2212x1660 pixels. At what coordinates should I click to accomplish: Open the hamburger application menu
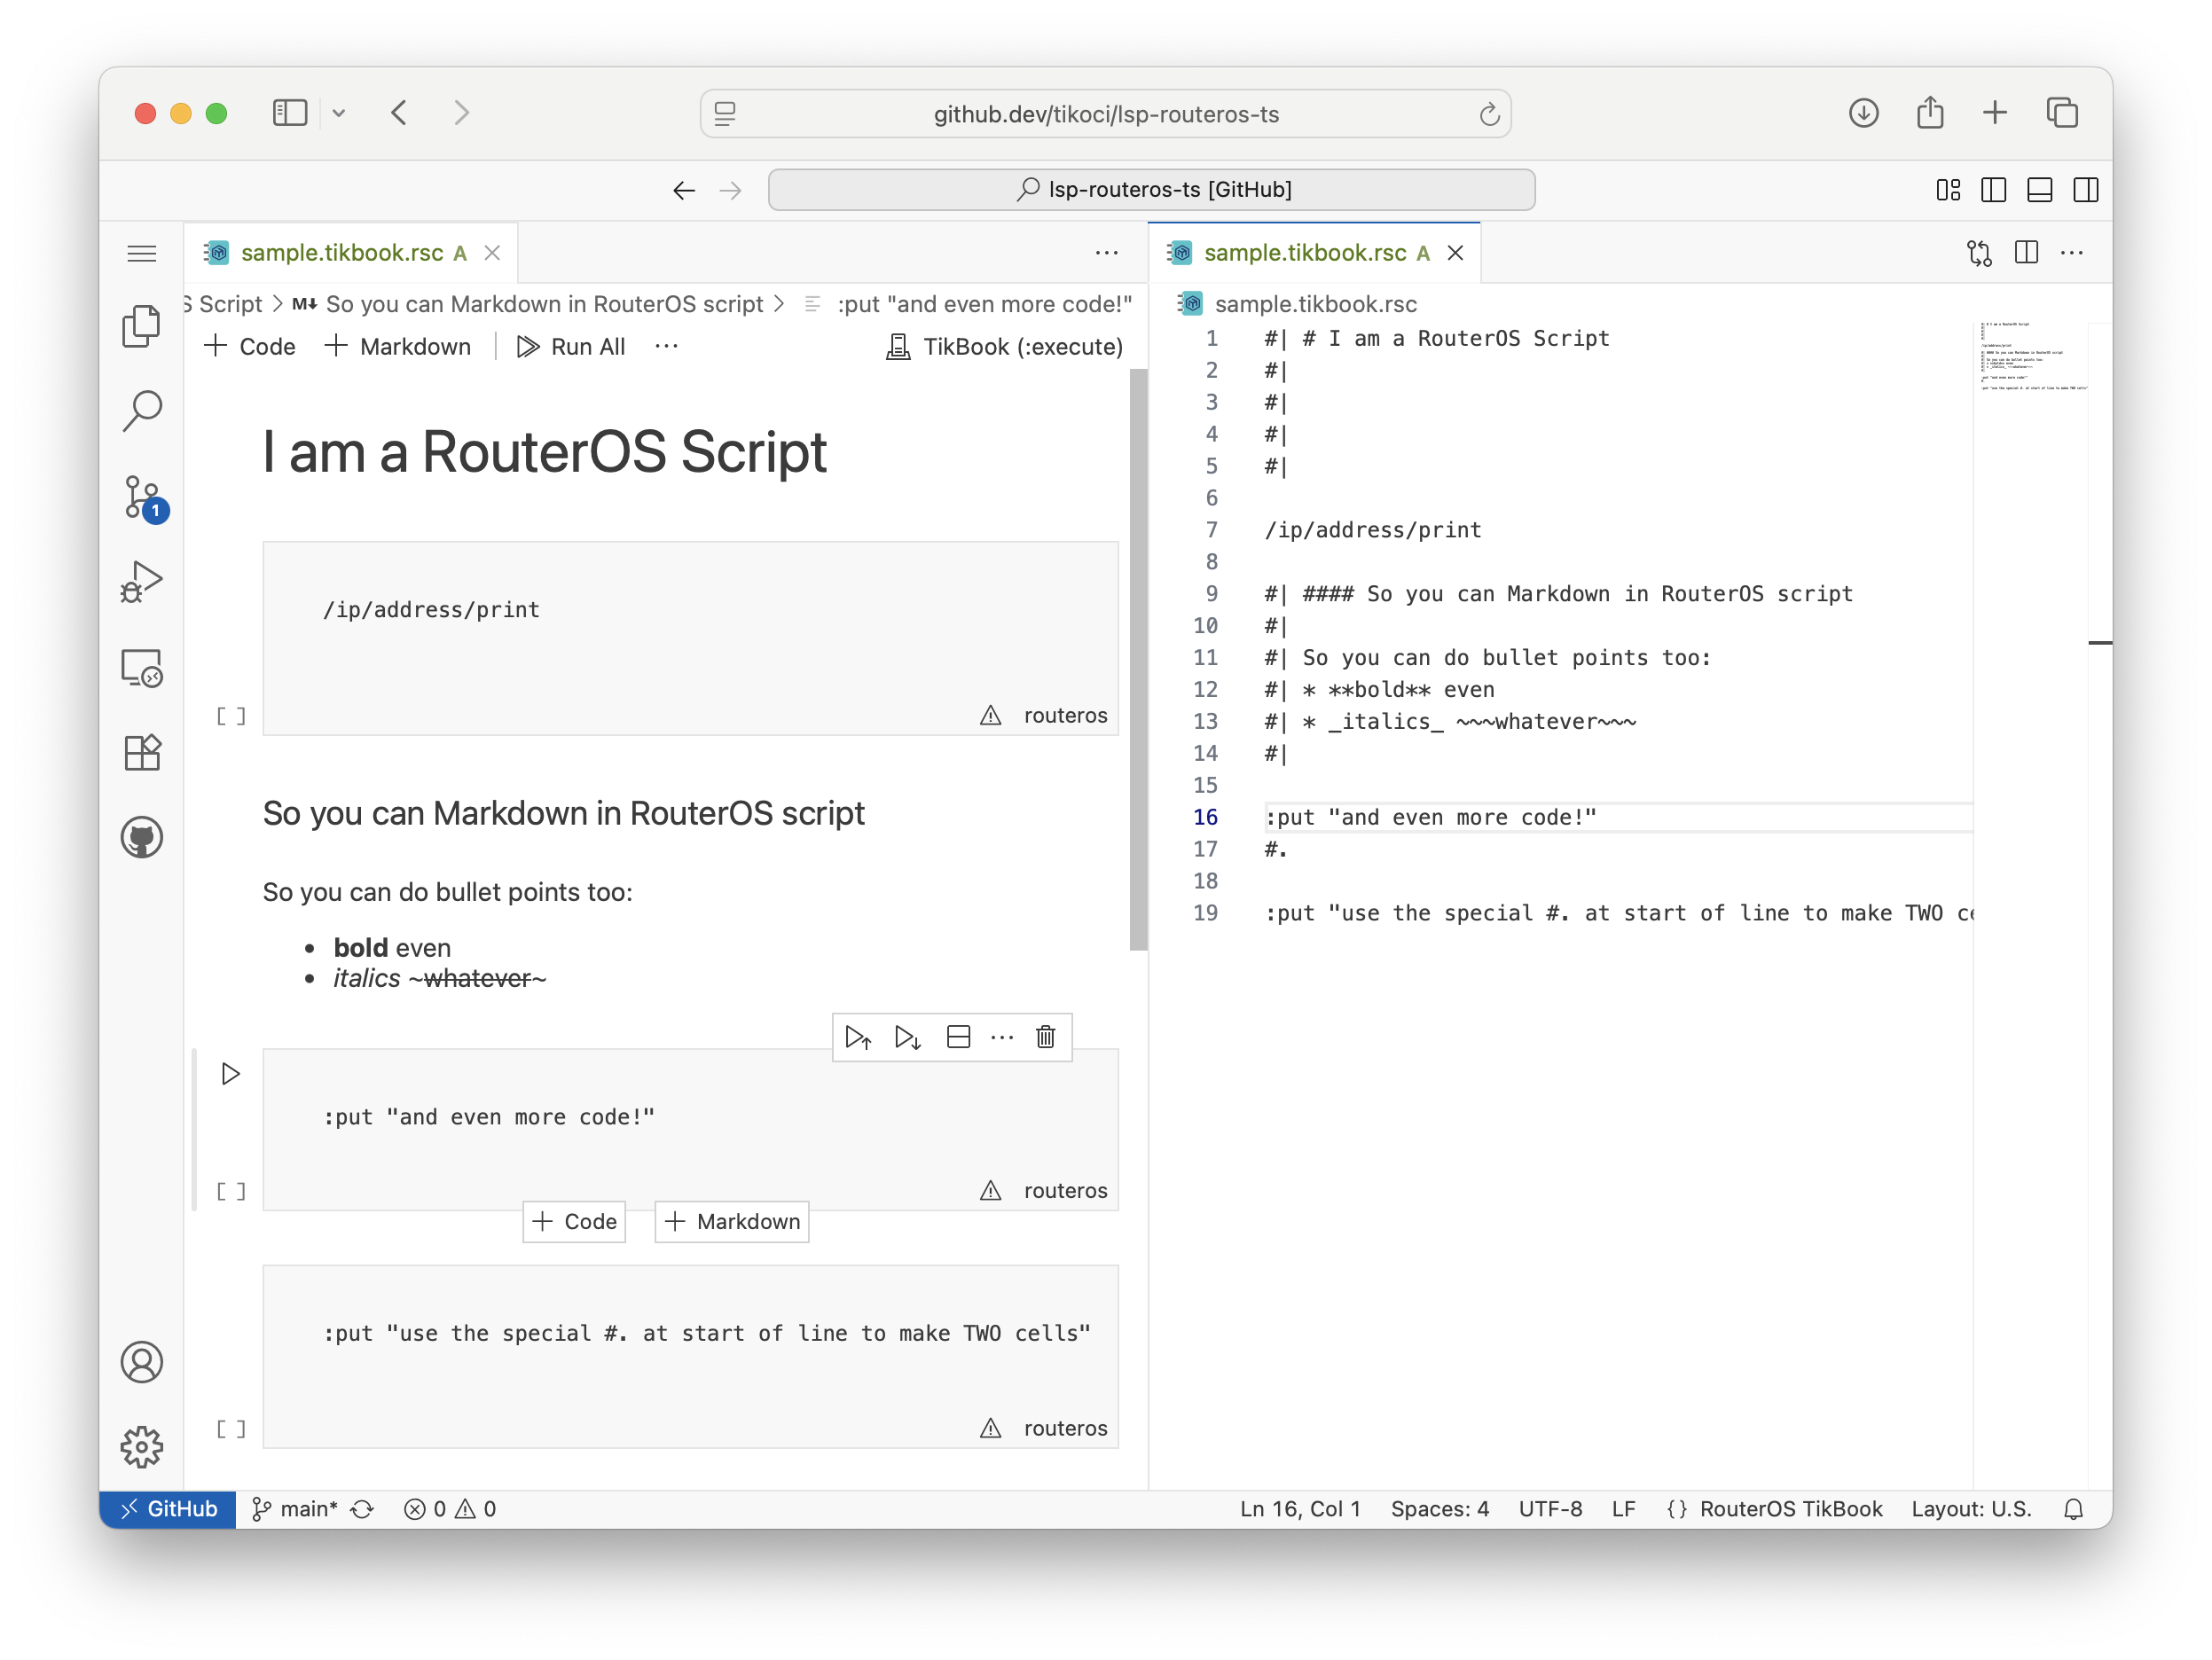(141, 253)
